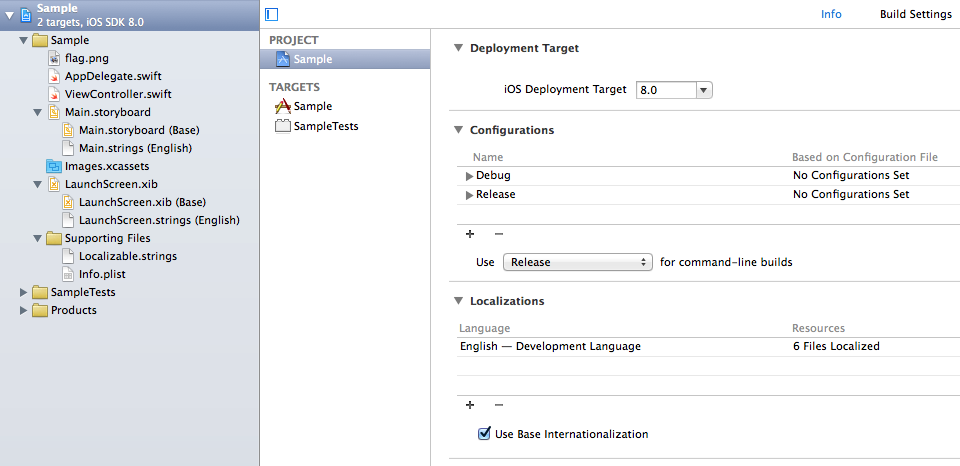Click the Main.strings (English) file icon
The width and height of the screenshot is (960, 466).
tap(69, 148)
